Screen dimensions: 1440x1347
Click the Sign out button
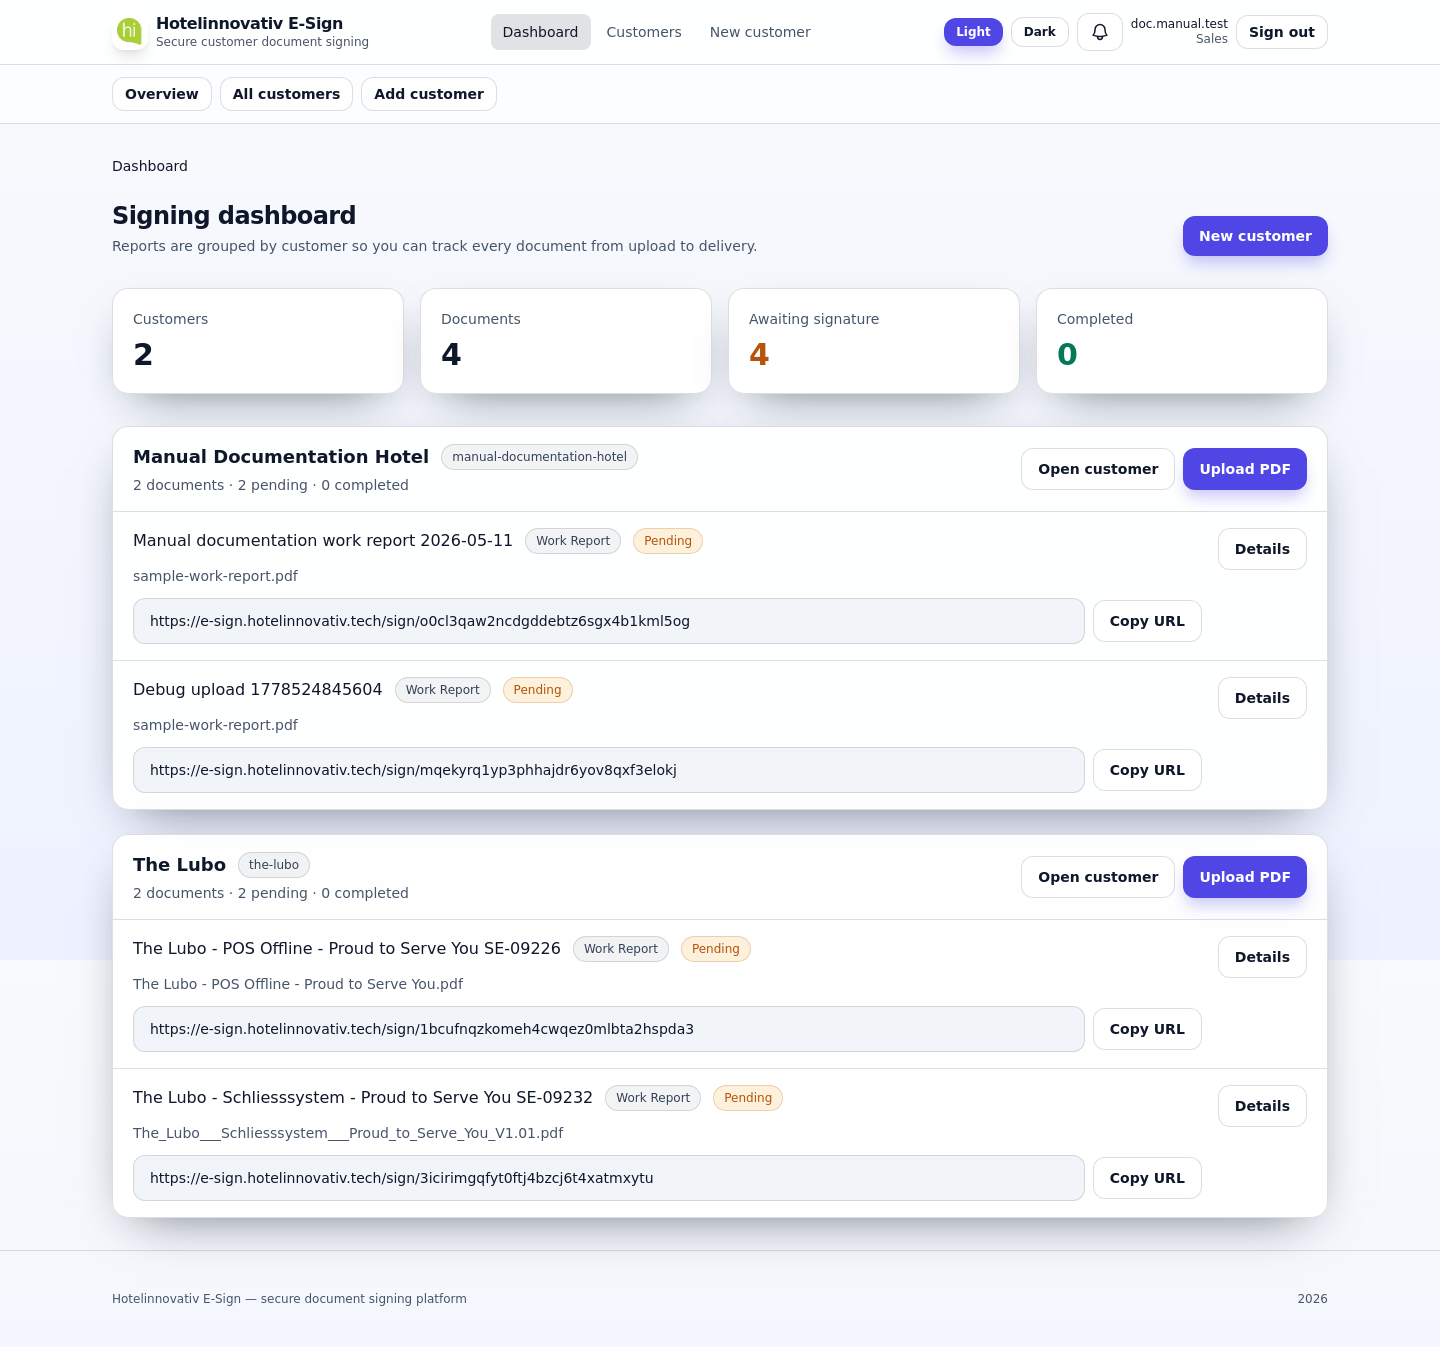click(x=1281, y=32)
